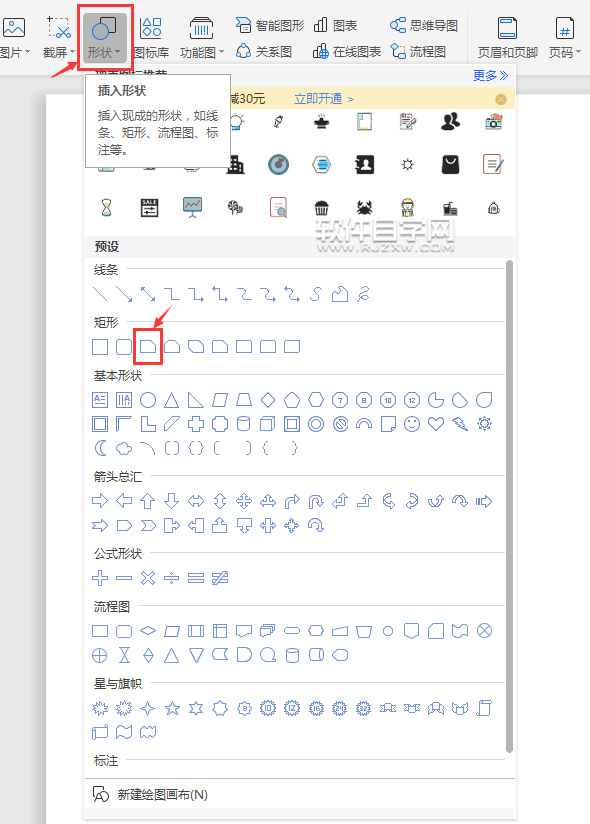Screen dimensions: 590x824
Task: Choose the flowchart decision diamond
Action: point(148,630)
